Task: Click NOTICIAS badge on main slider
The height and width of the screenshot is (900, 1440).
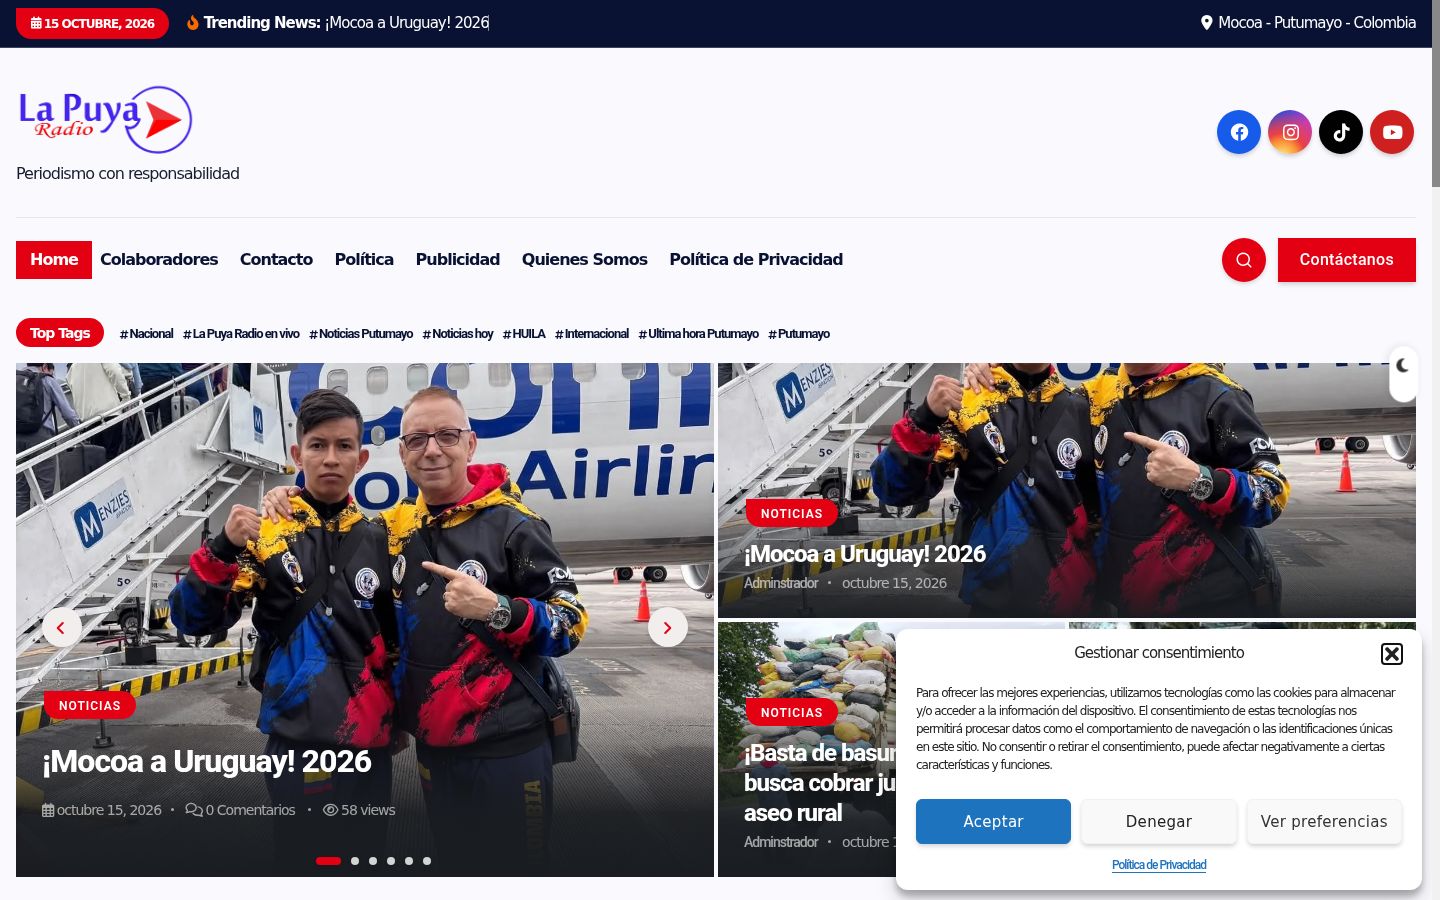Action: pyautogui.click(x=90, y=706)
